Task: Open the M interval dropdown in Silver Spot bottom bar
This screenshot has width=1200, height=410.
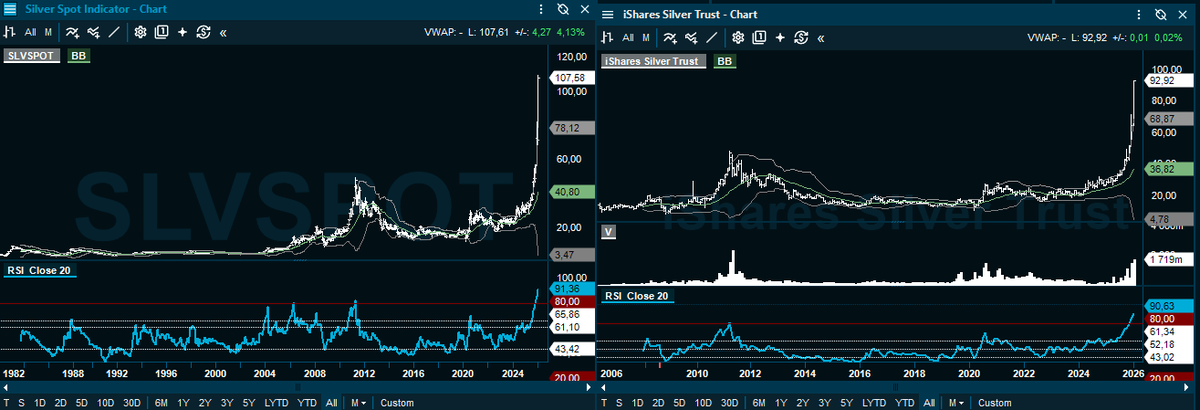Action: tap(357, 402)
